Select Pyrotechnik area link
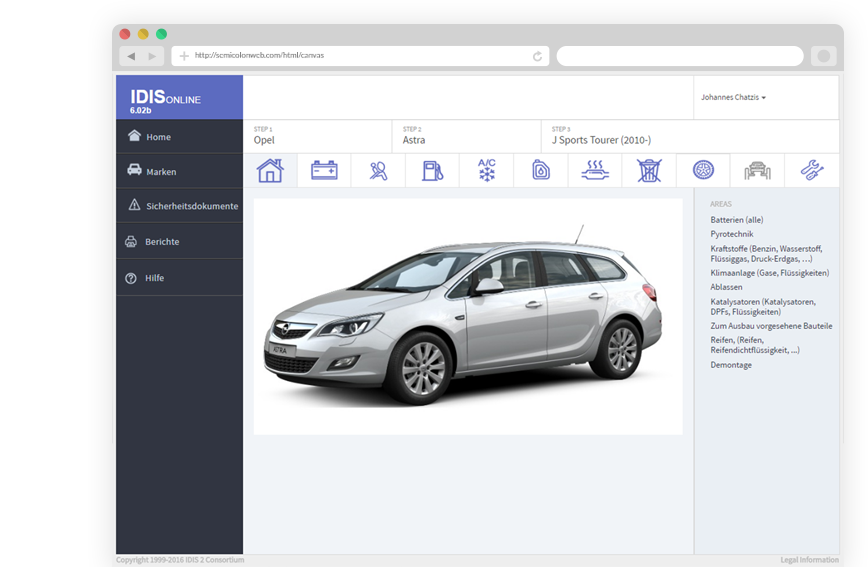This screenshot has height=567, width=868. tap(732, 234)
